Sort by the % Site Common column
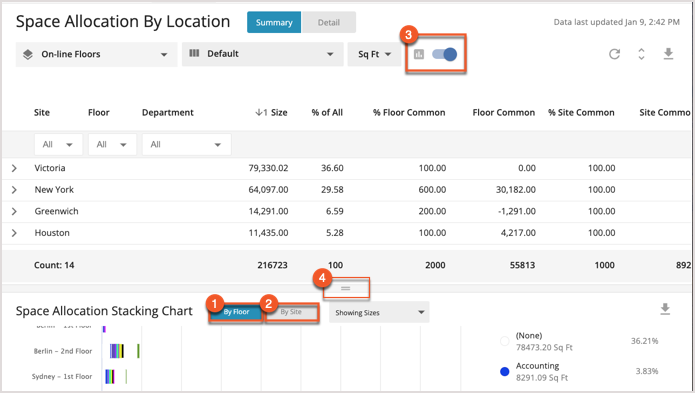 click(581, 113)
